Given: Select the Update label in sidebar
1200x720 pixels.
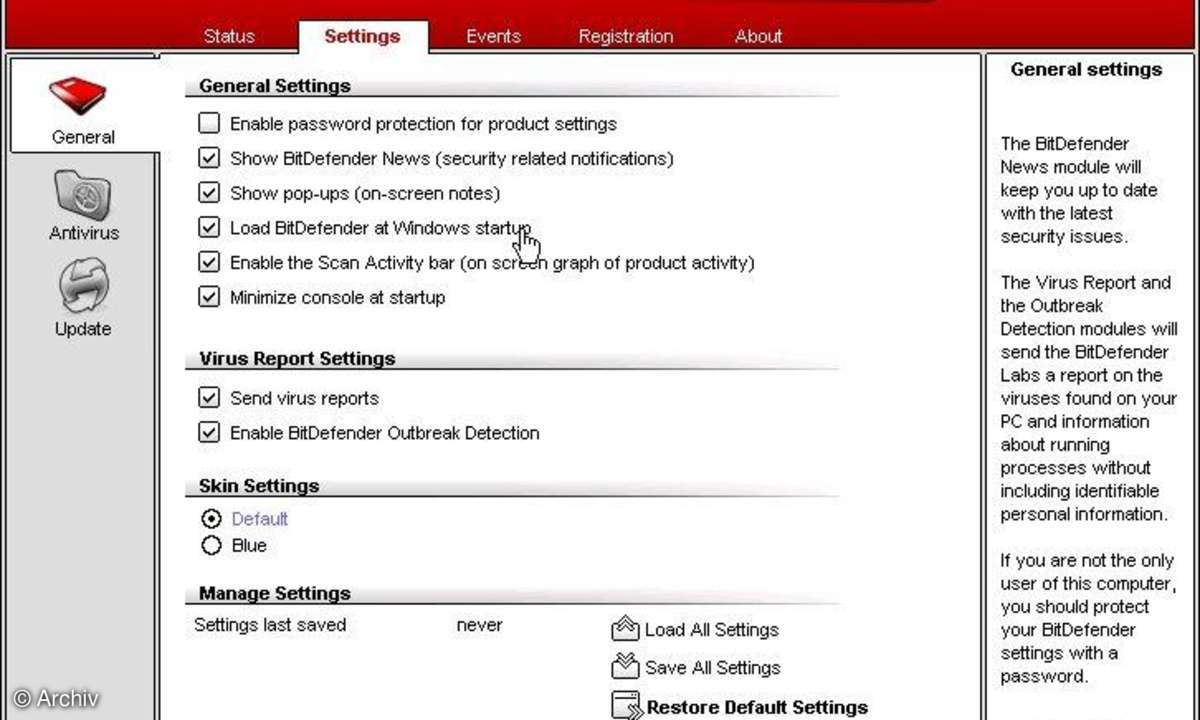Looking at the screenshot, I should [83, 329].
